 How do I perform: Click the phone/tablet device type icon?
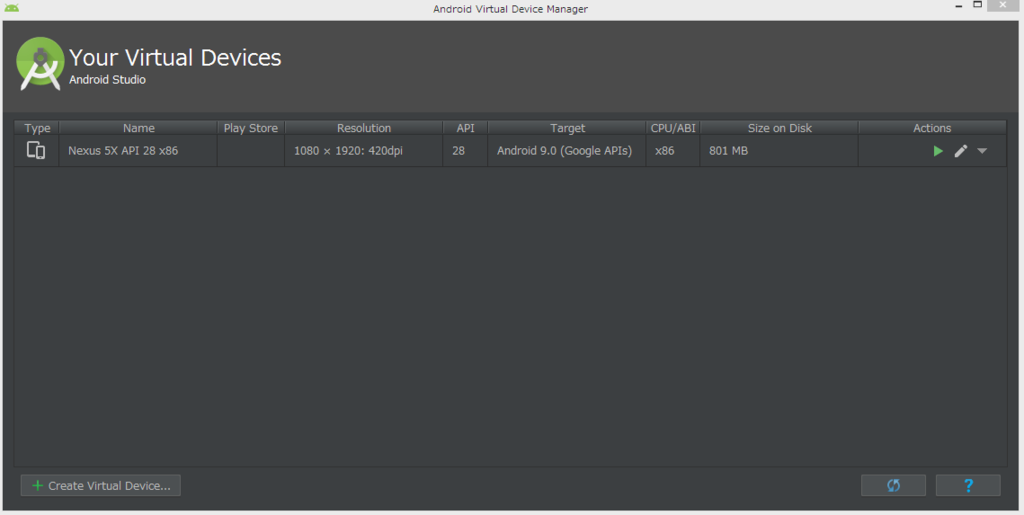(36, 151)
